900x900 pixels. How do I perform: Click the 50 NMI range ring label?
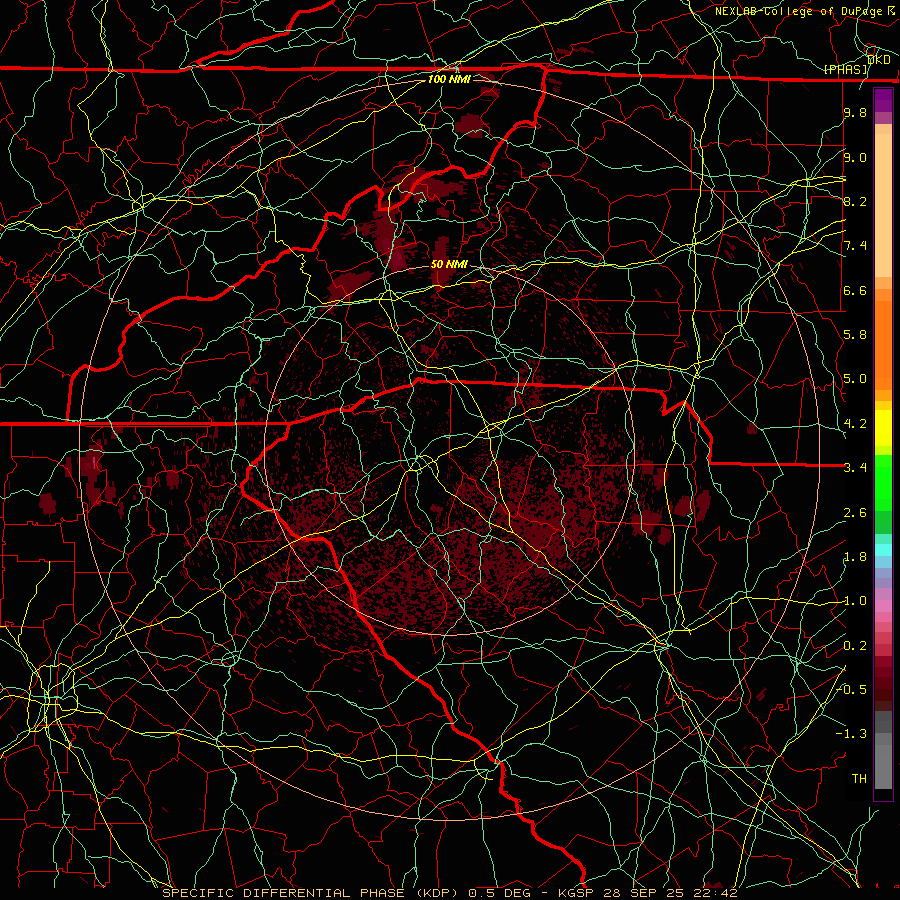449,264
